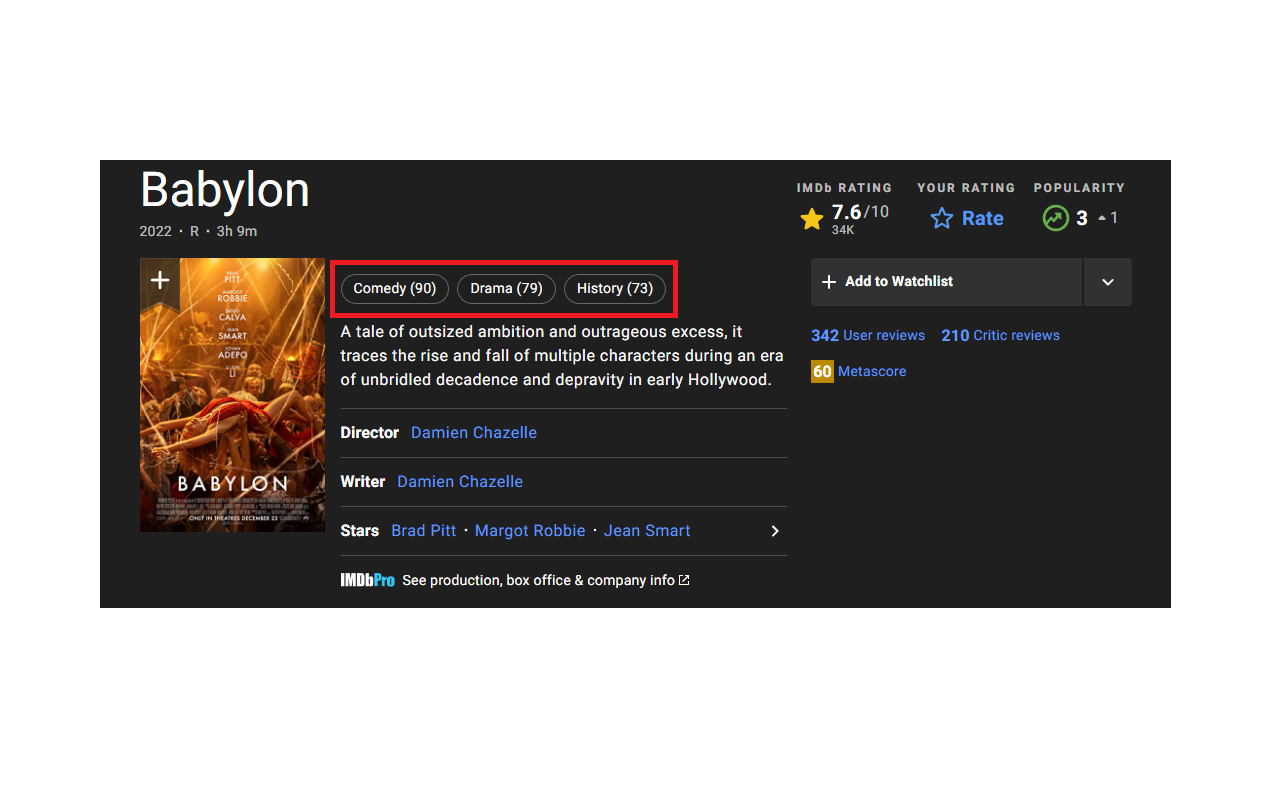Open the Watchlist options dropdown arrow
Viewport: 1280px width, 800px height.
[1108, 282]
